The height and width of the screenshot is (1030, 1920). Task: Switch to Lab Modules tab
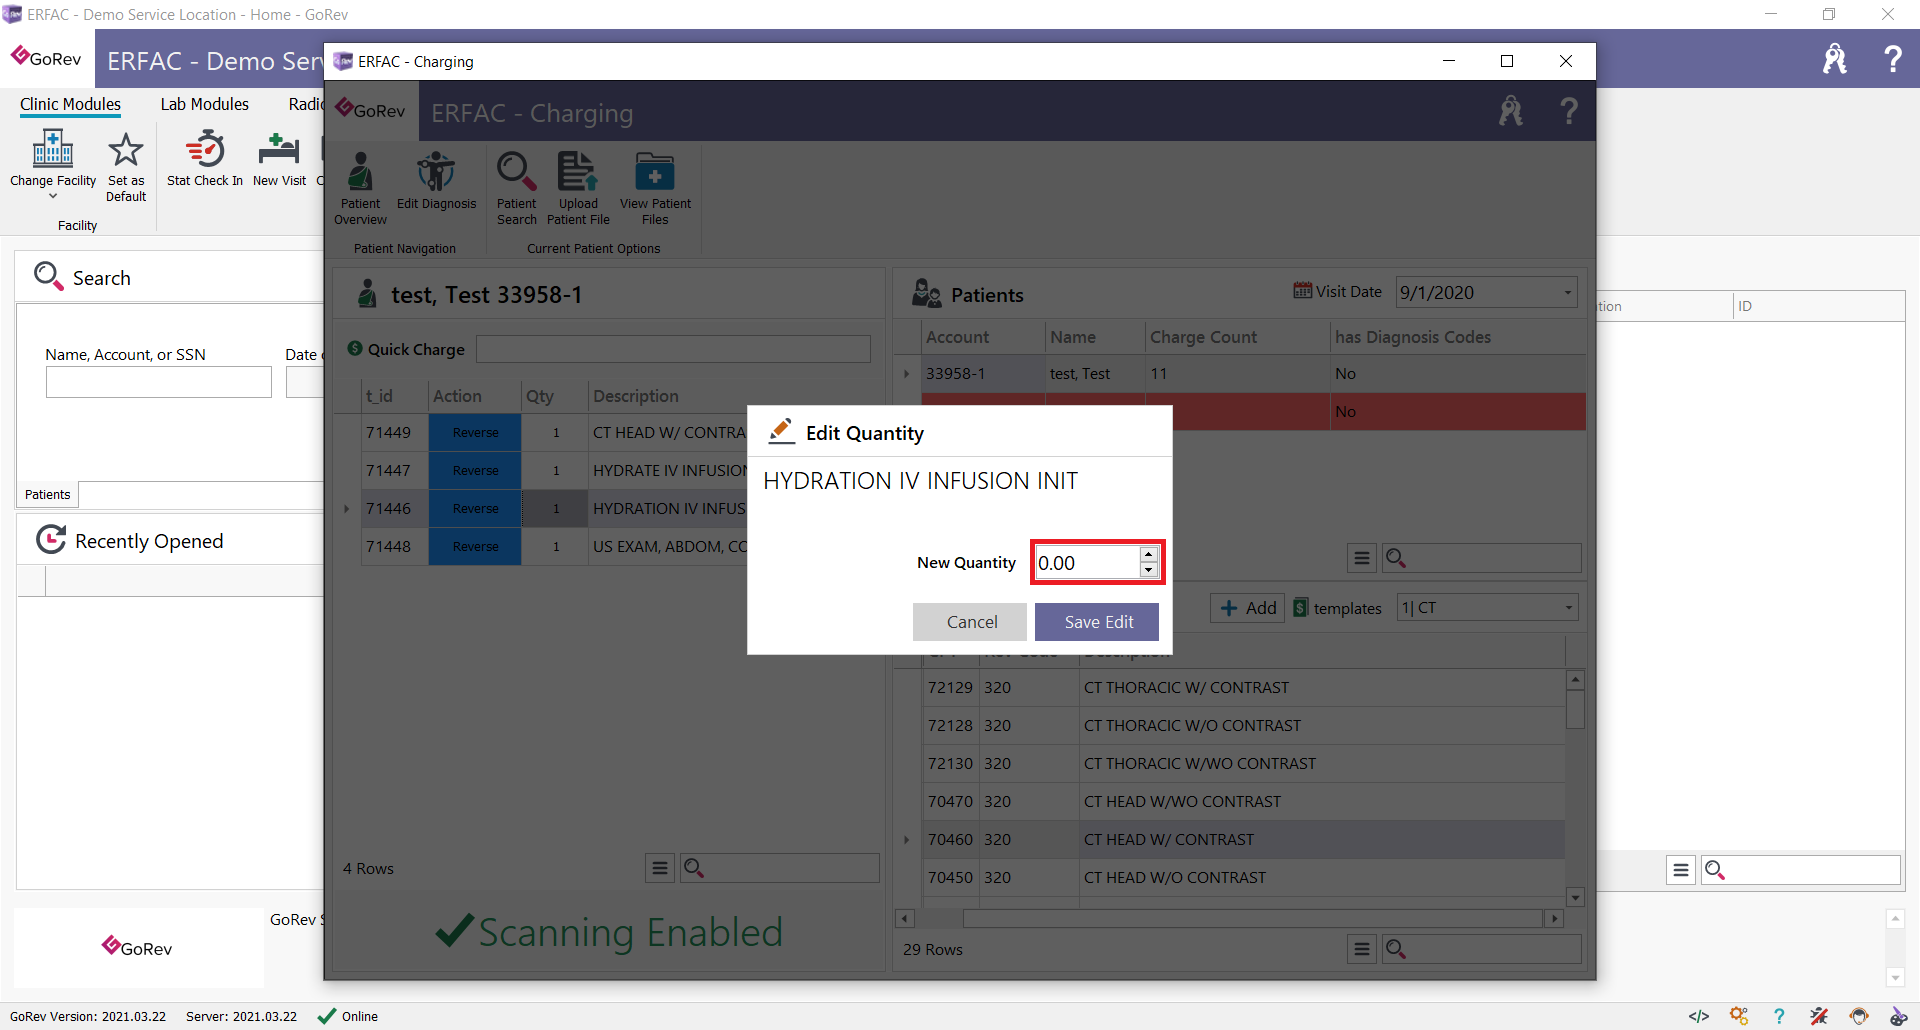coord(205,104)
